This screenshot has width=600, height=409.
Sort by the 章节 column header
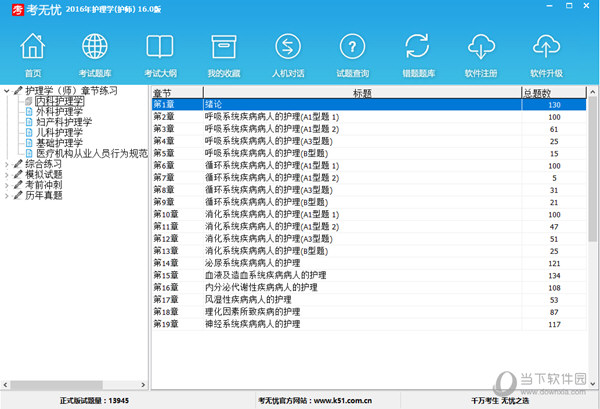(177, 93)
